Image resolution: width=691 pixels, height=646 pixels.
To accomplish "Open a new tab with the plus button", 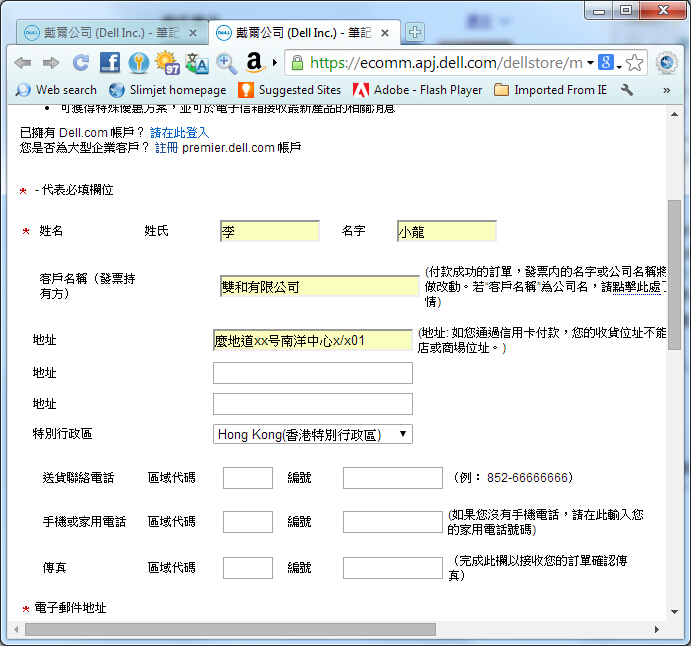I will pyautogui.click(x=415, y=32).
